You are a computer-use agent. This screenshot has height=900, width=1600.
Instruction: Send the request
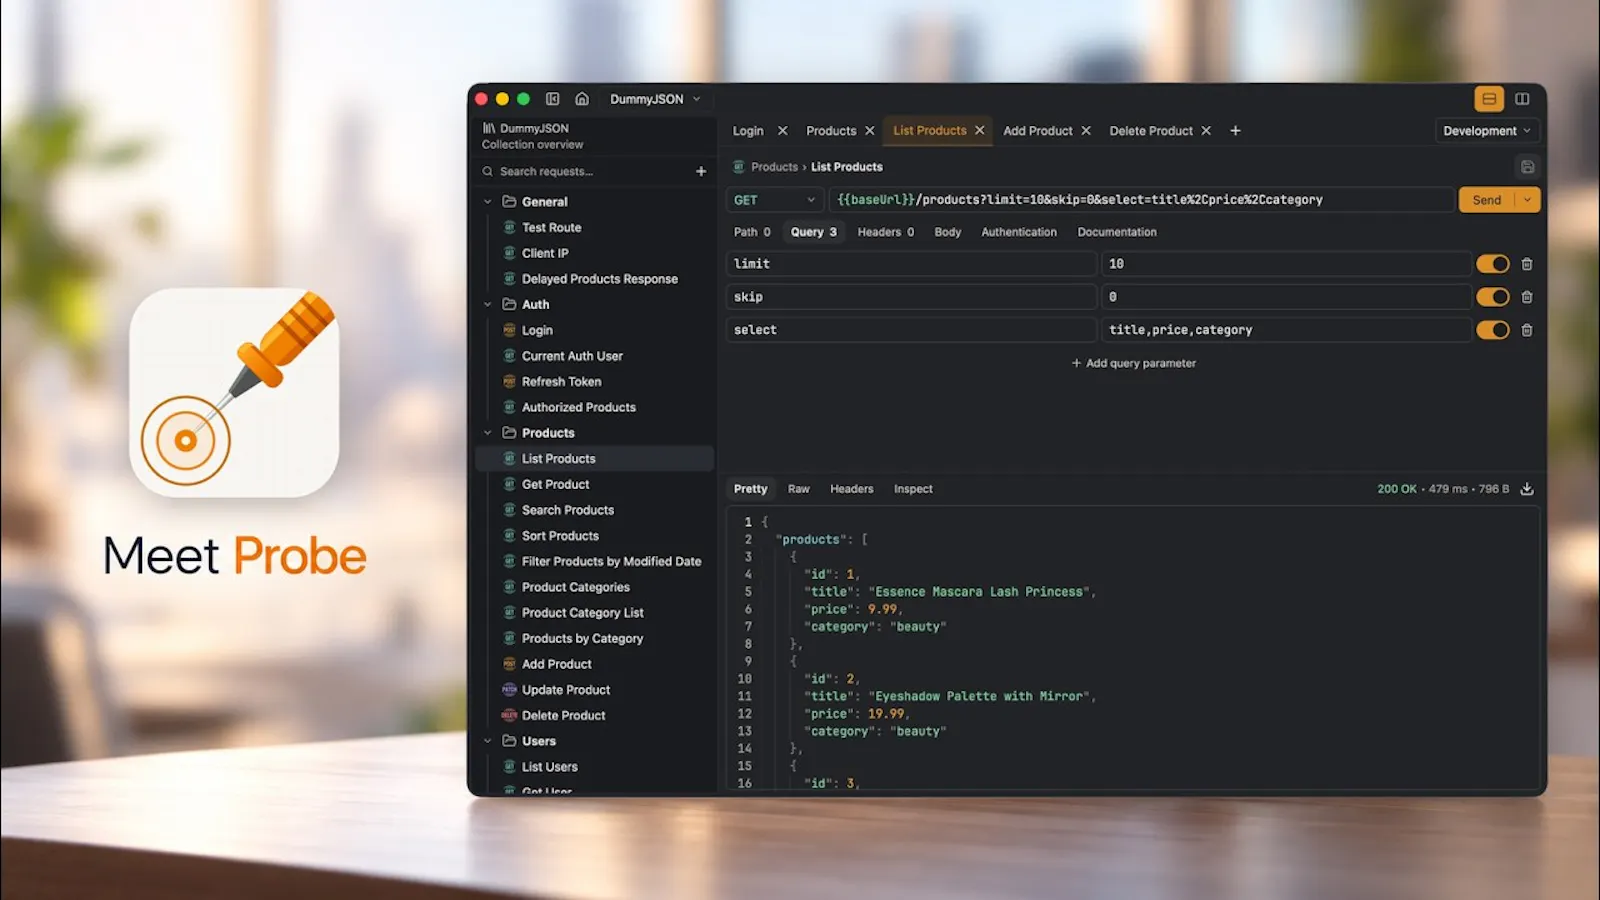coord(1487,200)
